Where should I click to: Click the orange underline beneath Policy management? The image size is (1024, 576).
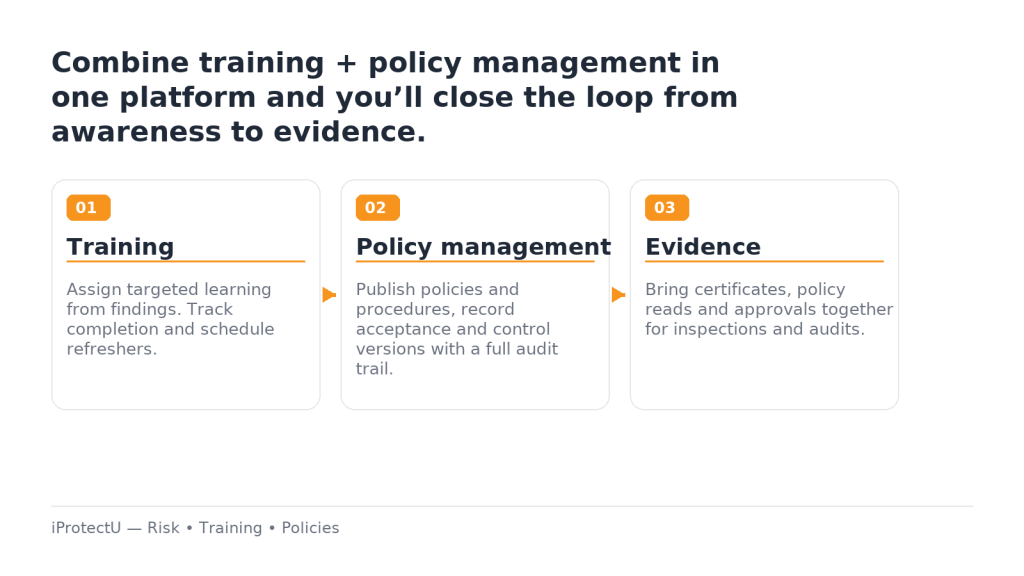point(475,261)
